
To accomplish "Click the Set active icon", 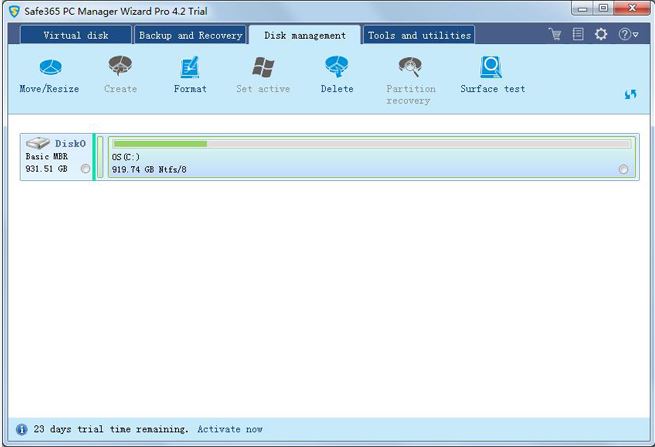I will point(263,75).
